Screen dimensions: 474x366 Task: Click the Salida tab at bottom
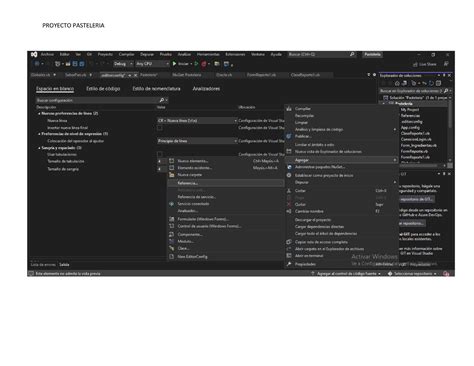[64, 265]
